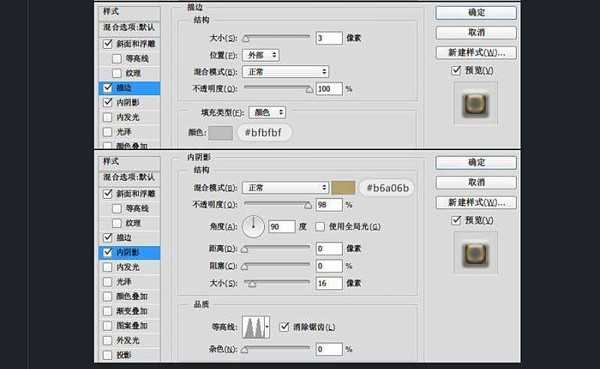Uncheck 斜面和浮雕 in the upper 描边 dialog
The image size is (600, 369).
click(108, 44)
